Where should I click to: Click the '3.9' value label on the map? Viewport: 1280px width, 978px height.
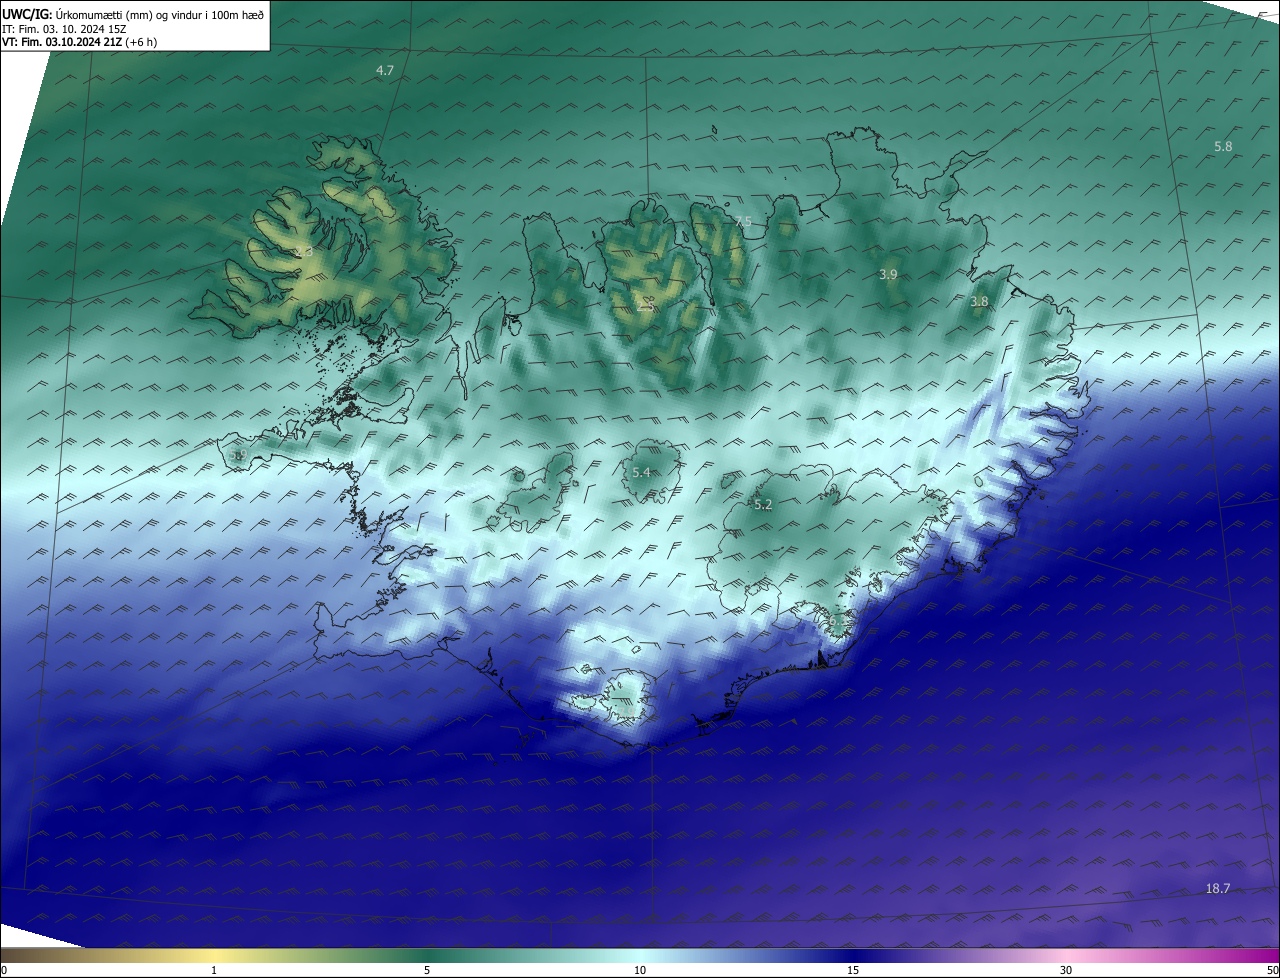(x=888, y=274)
